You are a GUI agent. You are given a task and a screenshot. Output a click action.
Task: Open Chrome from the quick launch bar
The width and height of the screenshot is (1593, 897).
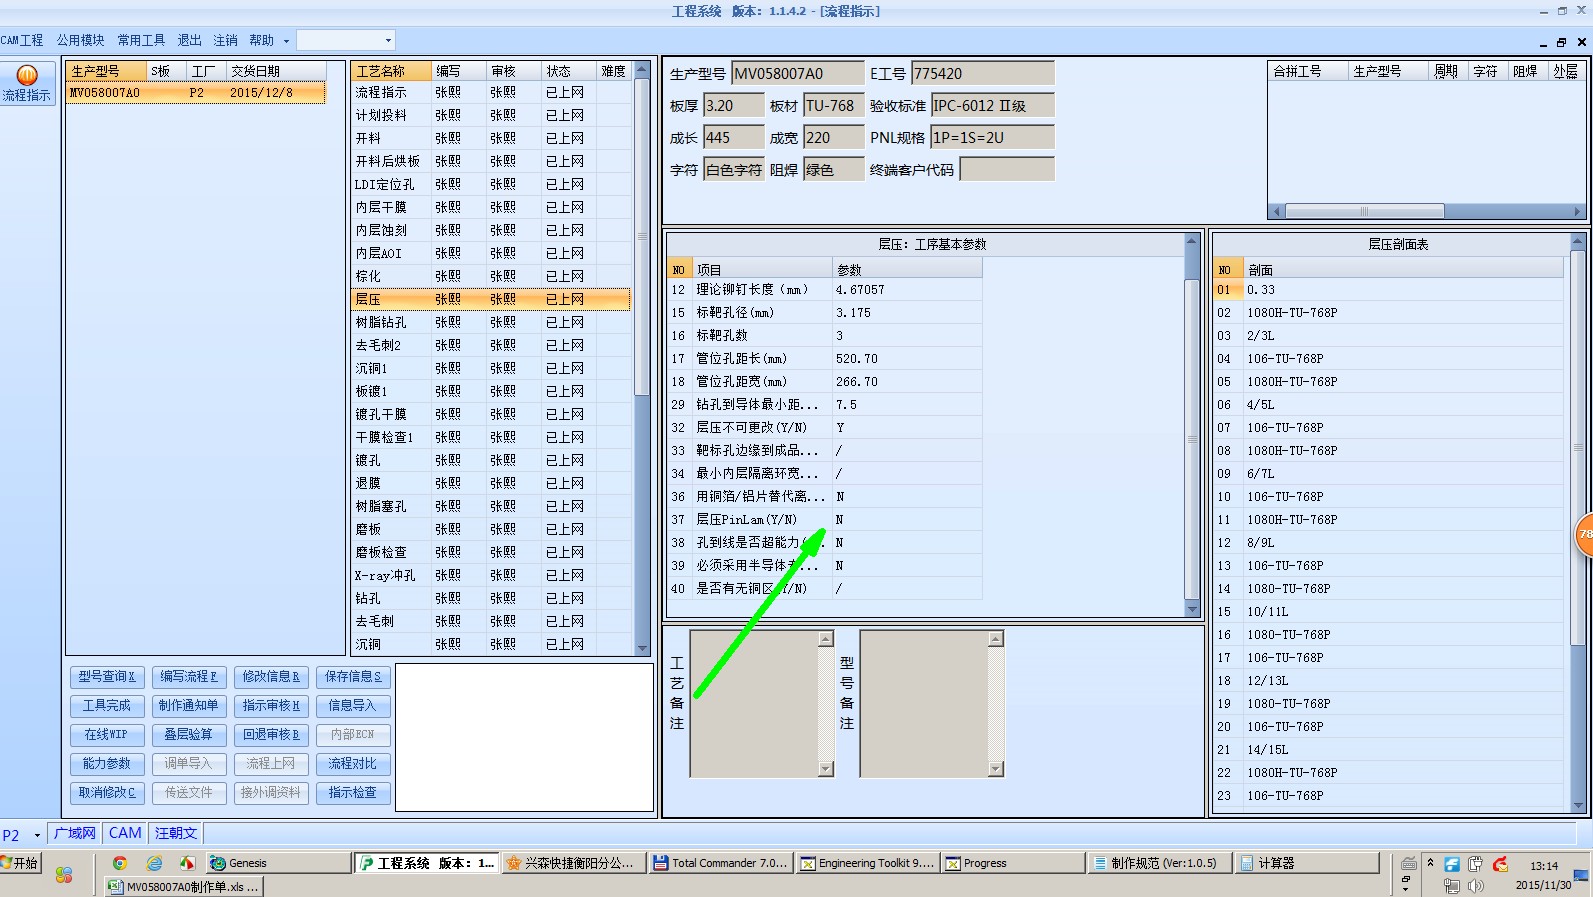[x=120, y=863]
